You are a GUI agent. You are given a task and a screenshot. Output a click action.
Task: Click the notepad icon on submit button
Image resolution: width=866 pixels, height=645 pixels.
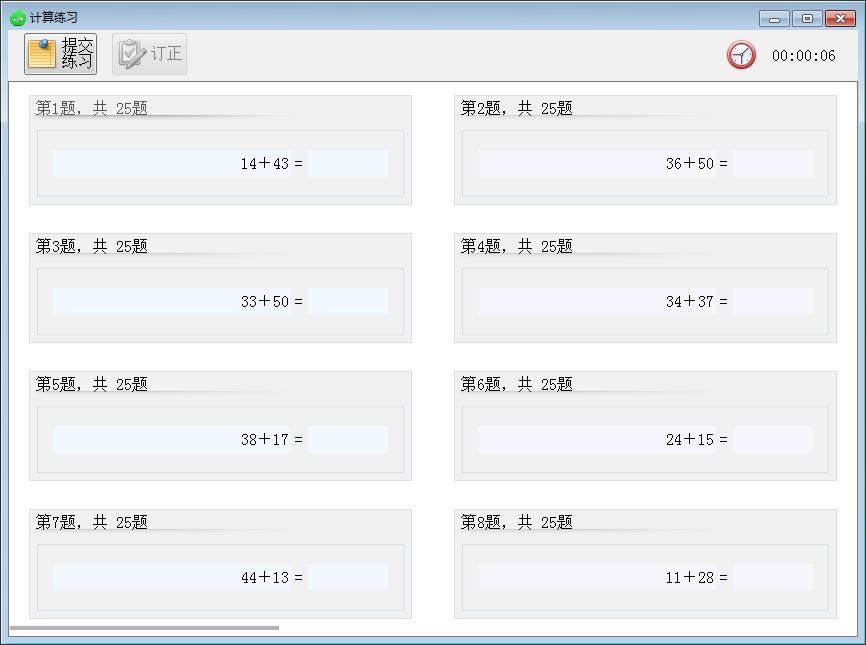click(x=42, y=54)
